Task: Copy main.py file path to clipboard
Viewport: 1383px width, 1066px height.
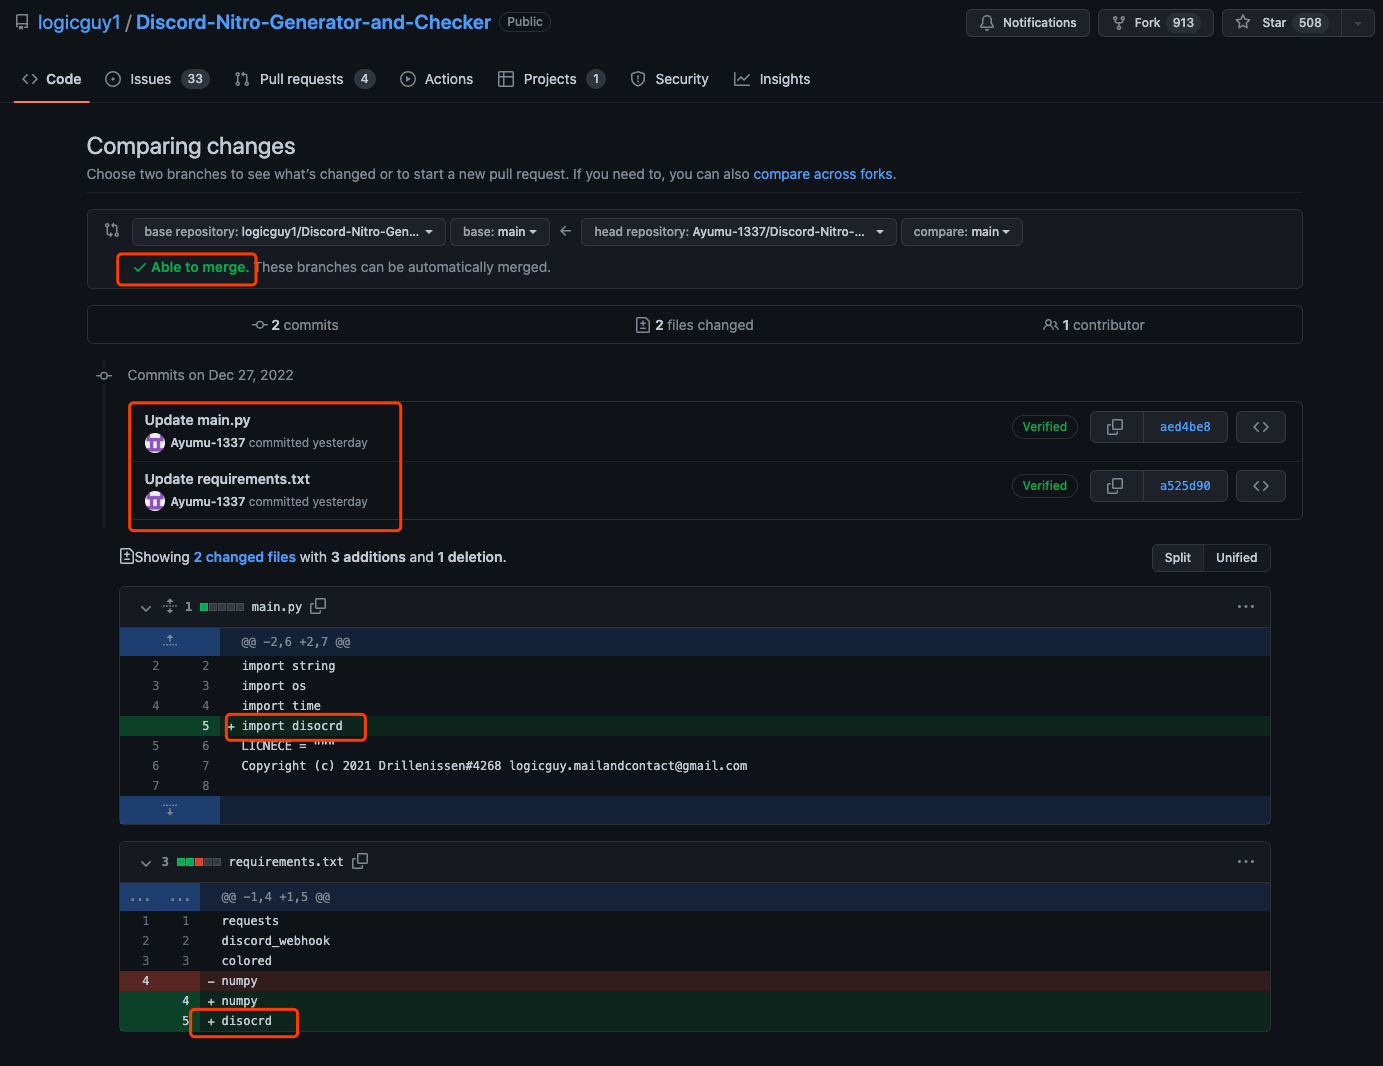Action: coord(318,606)
